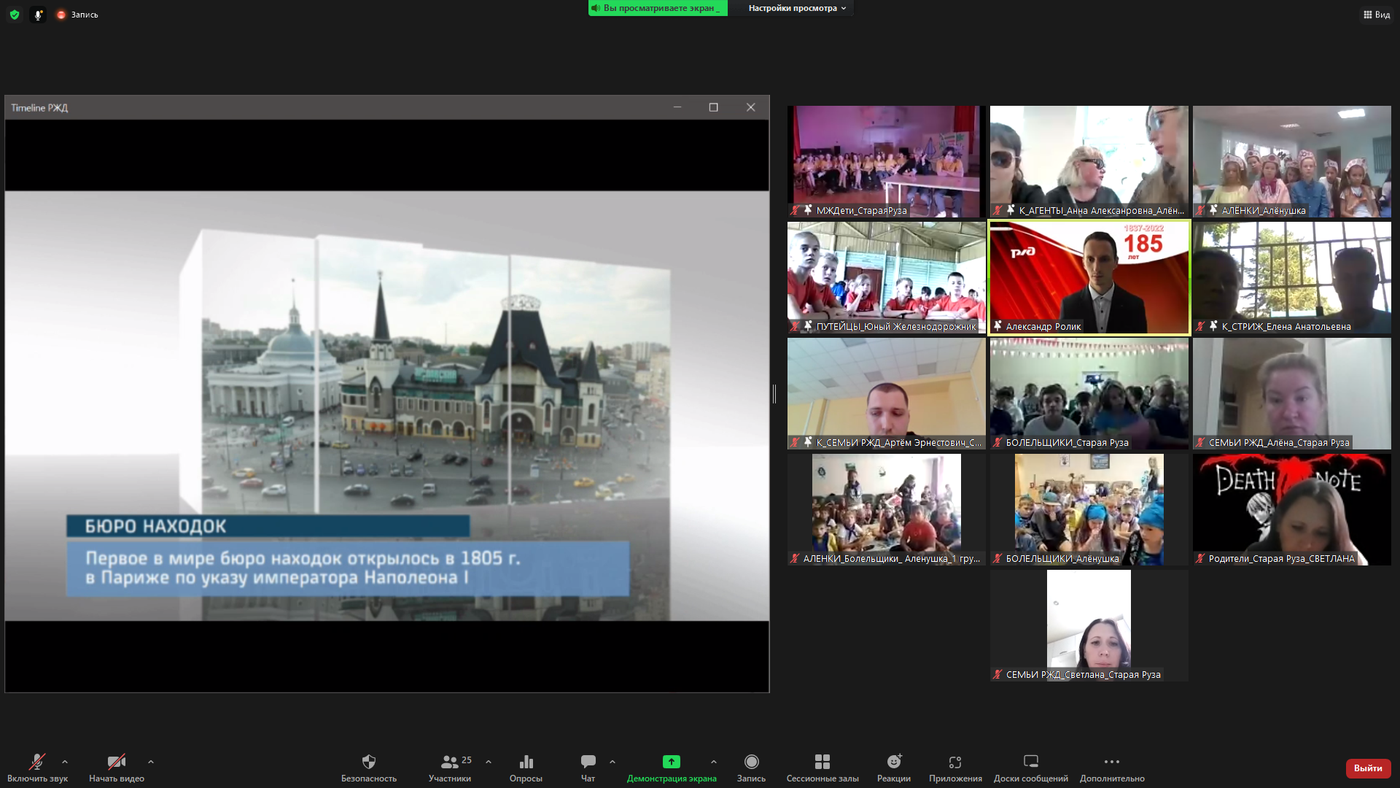Open Apps (Приложения) icon
The width and height of the screenshot is (1400, 788).
pyautogui.click(x=955, y=763)
